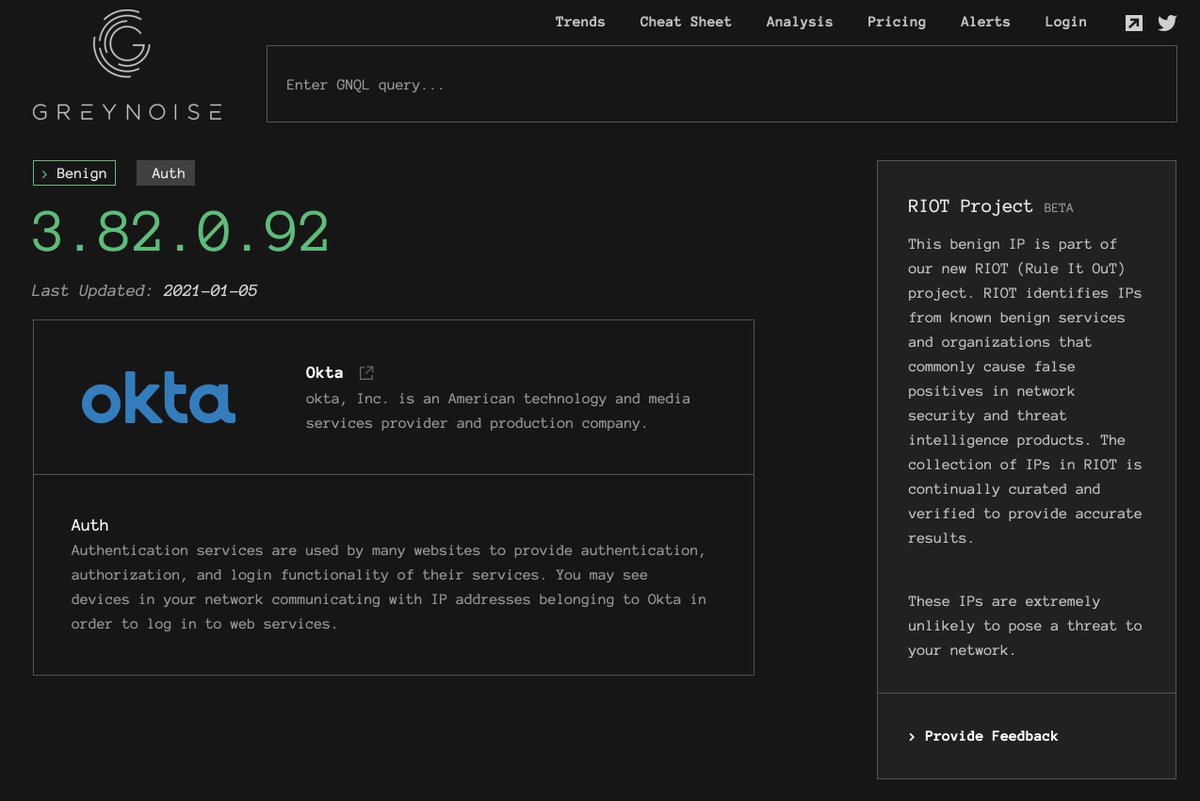The image size is (1200, 801).
Task: Click the BETA label beside RIOT Project
Action: 1060,207
